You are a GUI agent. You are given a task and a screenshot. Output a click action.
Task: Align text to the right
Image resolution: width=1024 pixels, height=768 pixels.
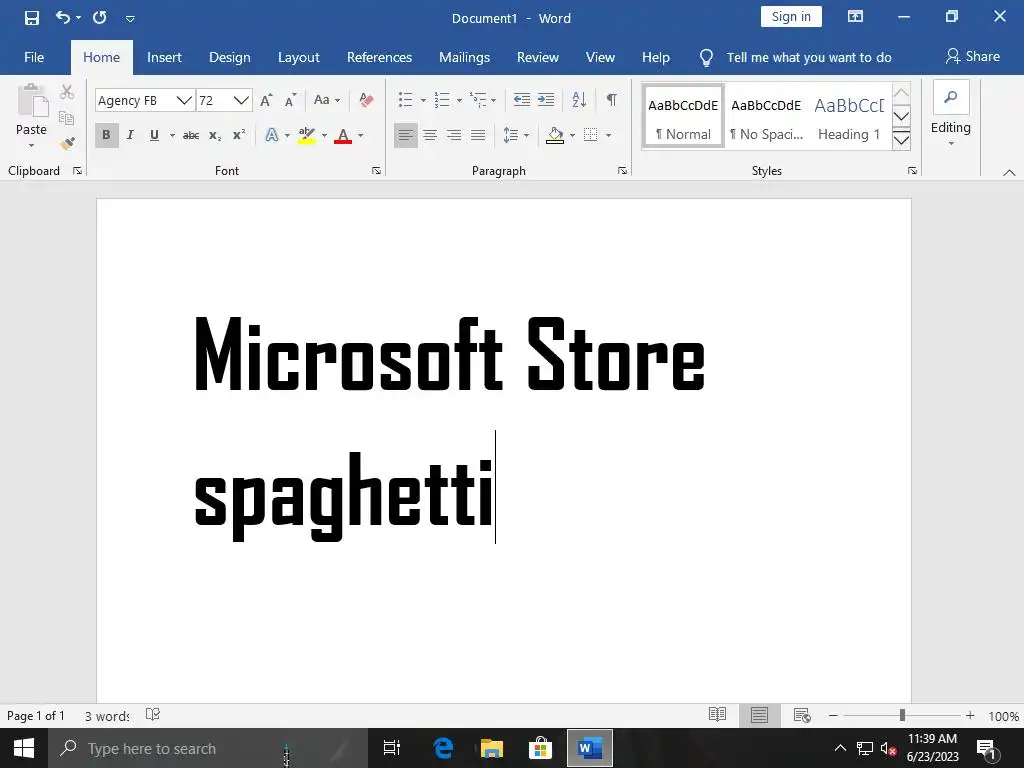(x=454, y=135)
